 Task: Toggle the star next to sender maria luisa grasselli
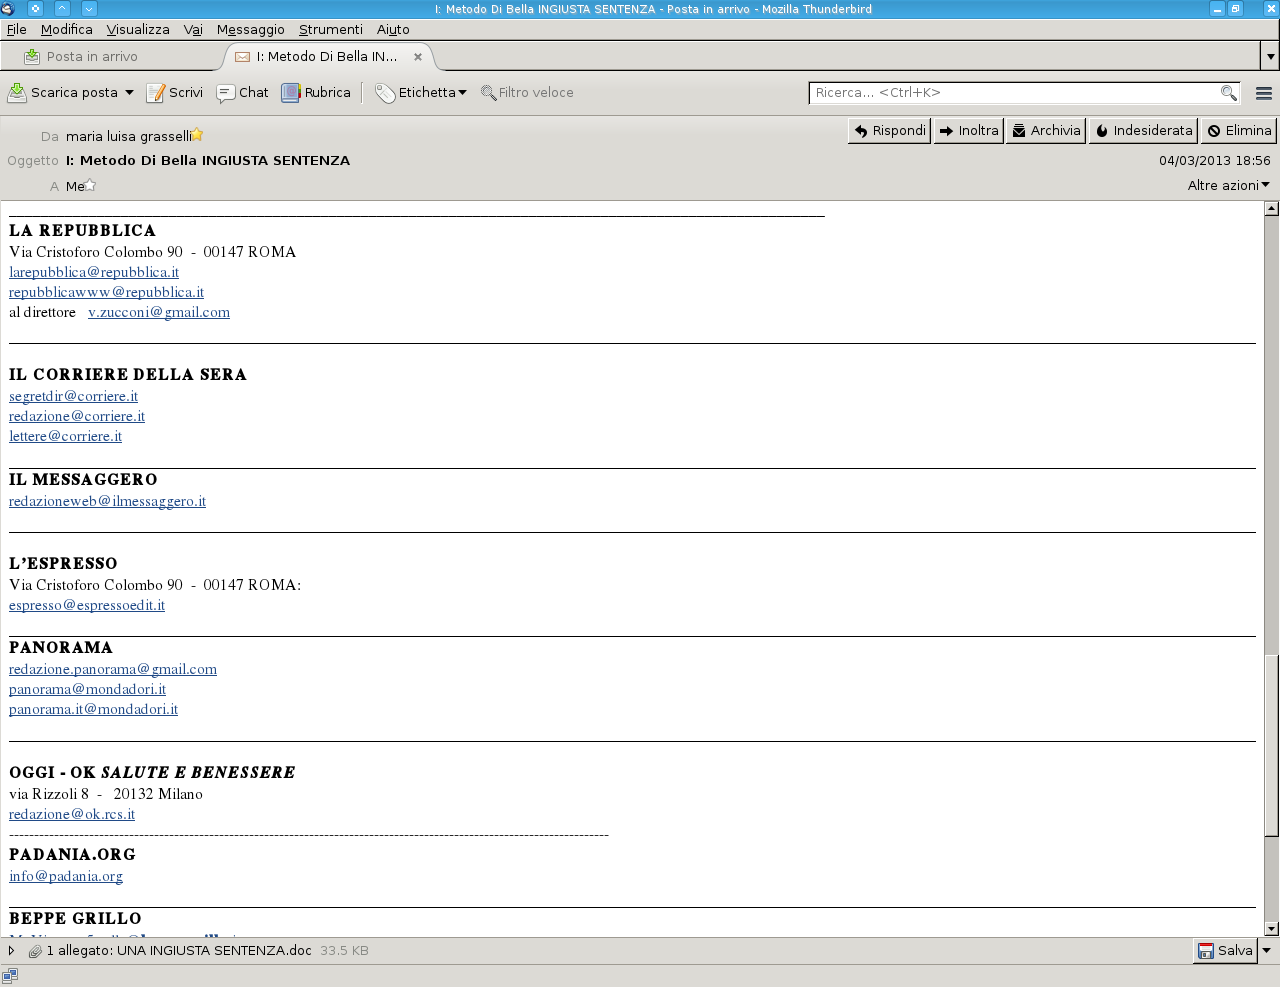(197, 135)
